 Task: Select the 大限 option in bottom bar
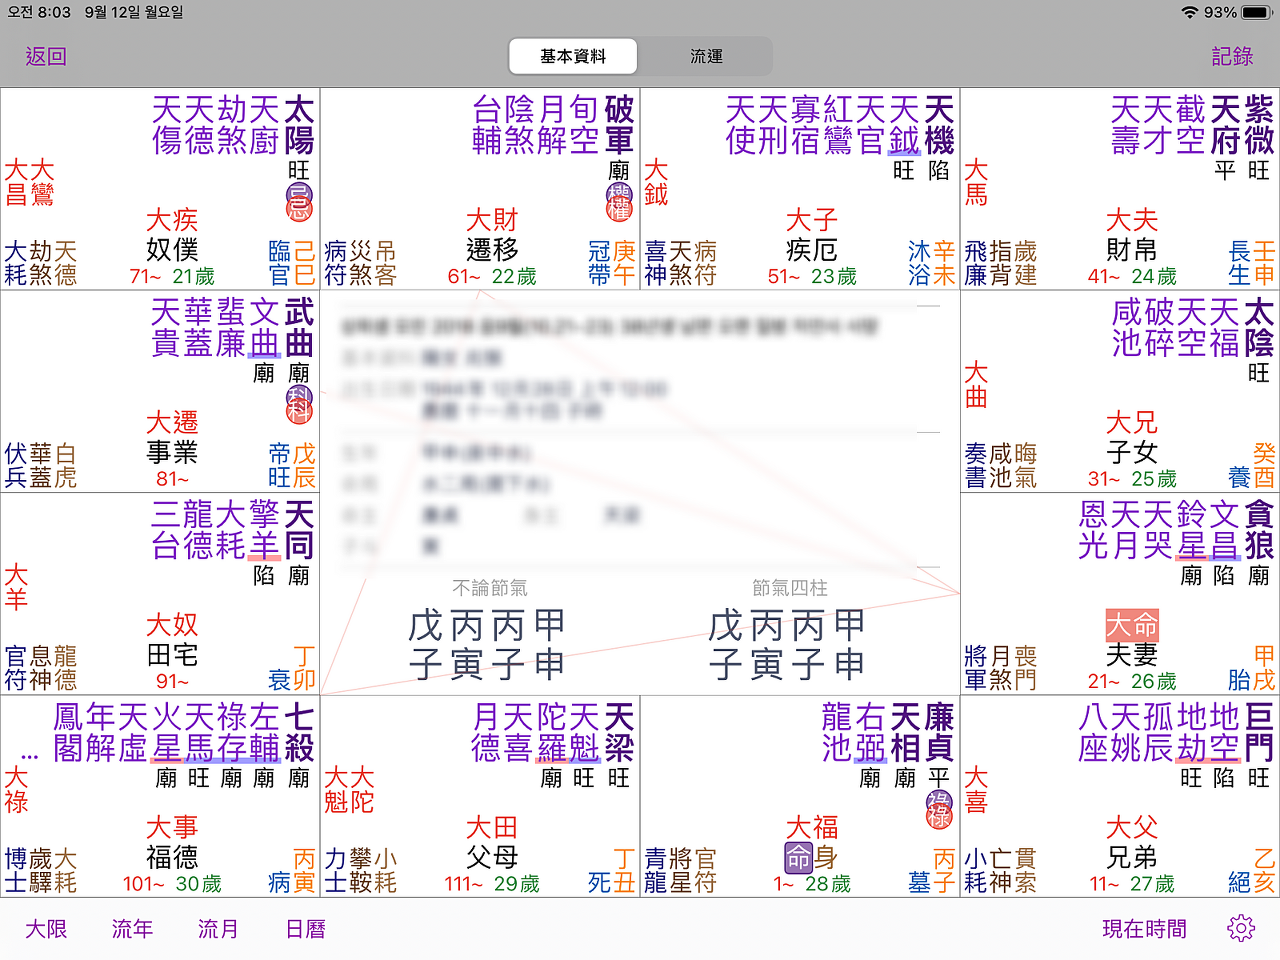tap(46, 929)
